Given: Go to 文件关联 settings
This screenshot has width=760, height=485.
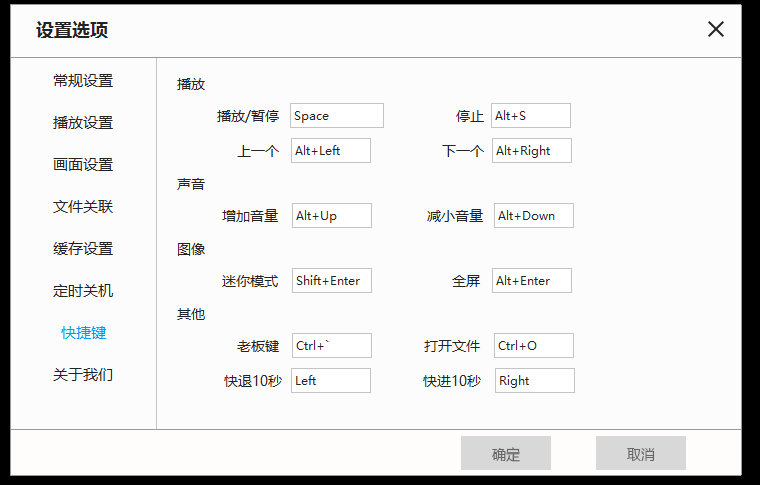Looking at the screenshot, I should (83, 207).
